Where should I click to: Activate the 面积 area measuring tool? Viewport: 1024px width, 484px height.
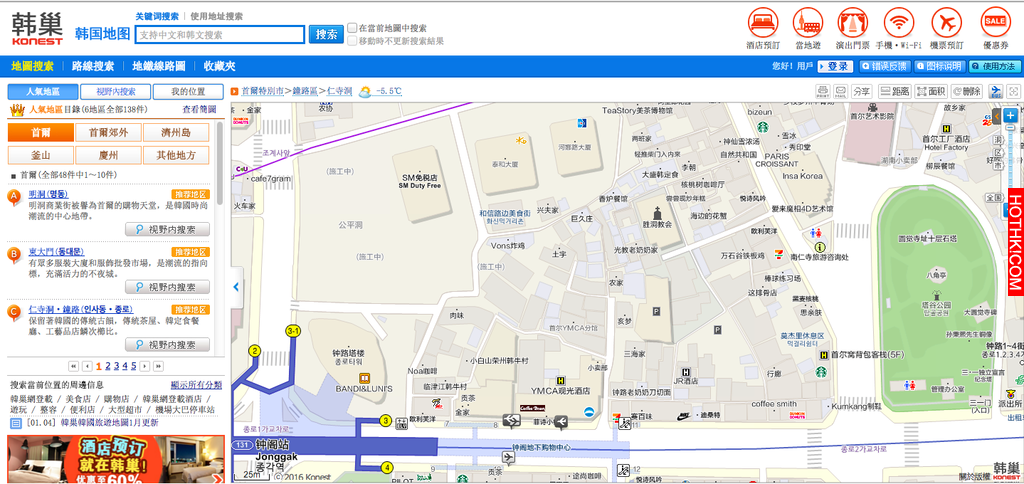click(931, 91)
